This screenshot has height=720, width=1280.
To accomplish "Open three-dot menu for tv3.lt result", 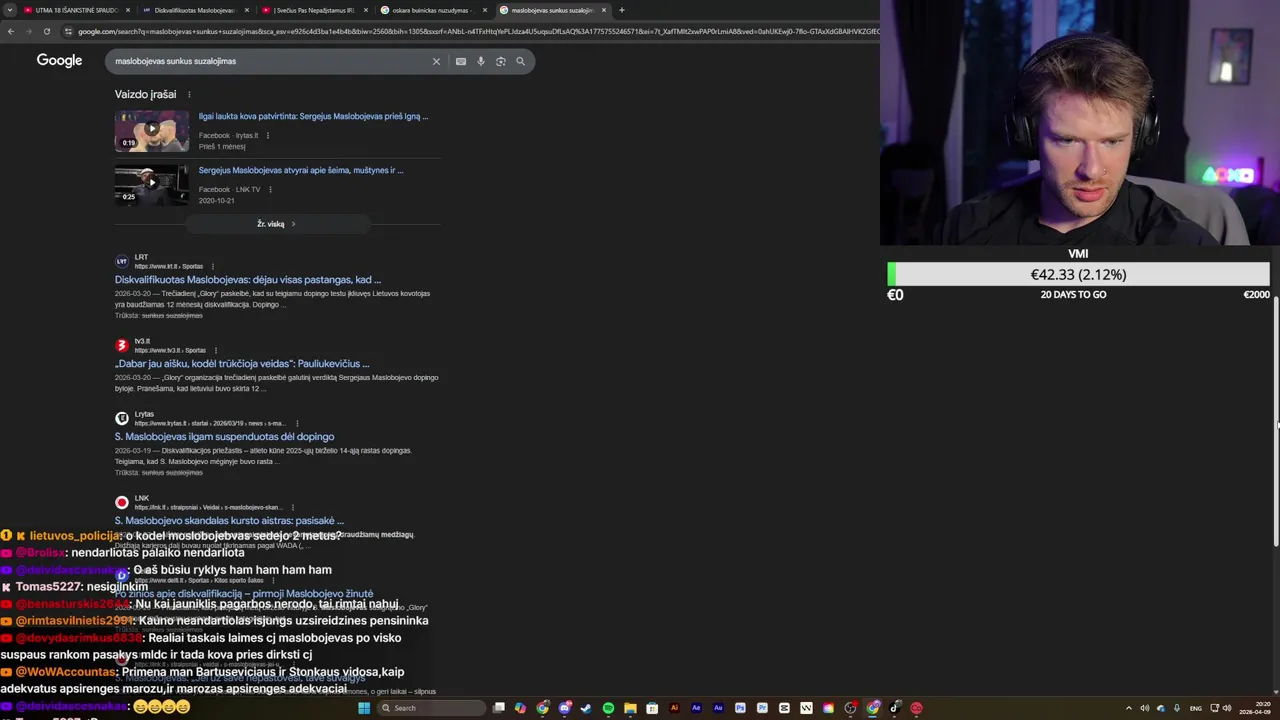I will tap(216, 350).
